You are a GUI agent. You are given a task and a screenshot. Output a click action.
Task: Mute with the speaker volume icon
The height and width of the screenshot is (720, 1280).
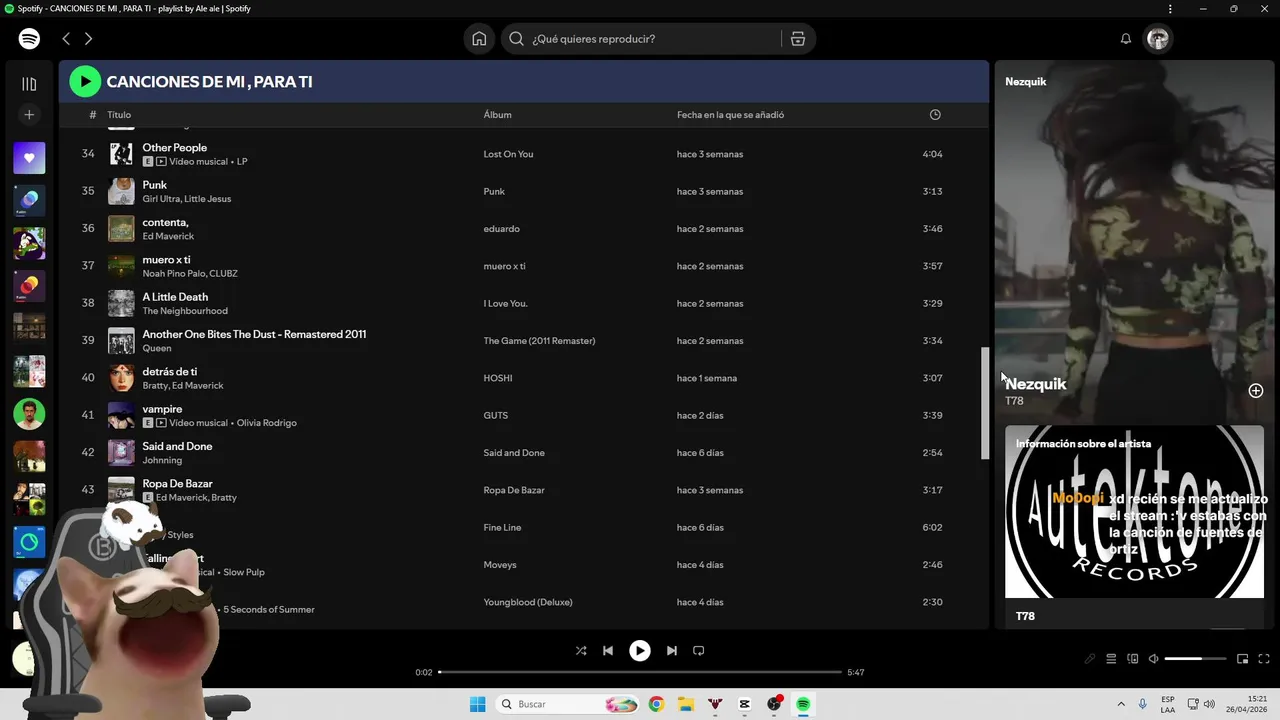[x=1153, y=659]
